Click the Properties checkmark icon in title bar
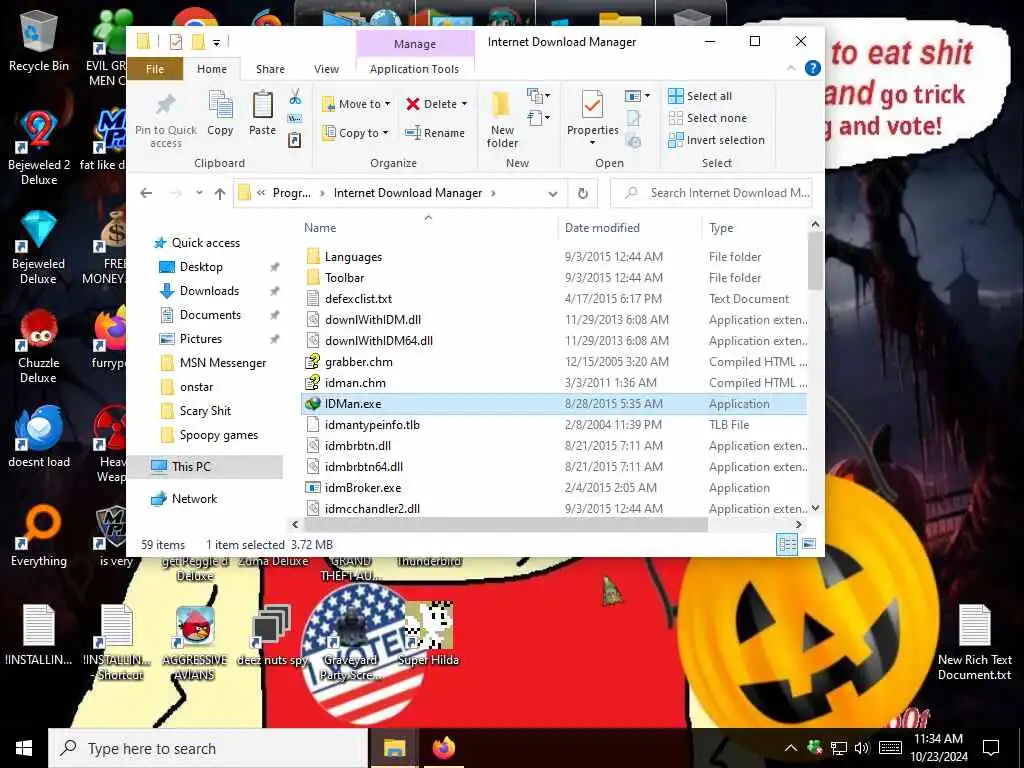 176,42
